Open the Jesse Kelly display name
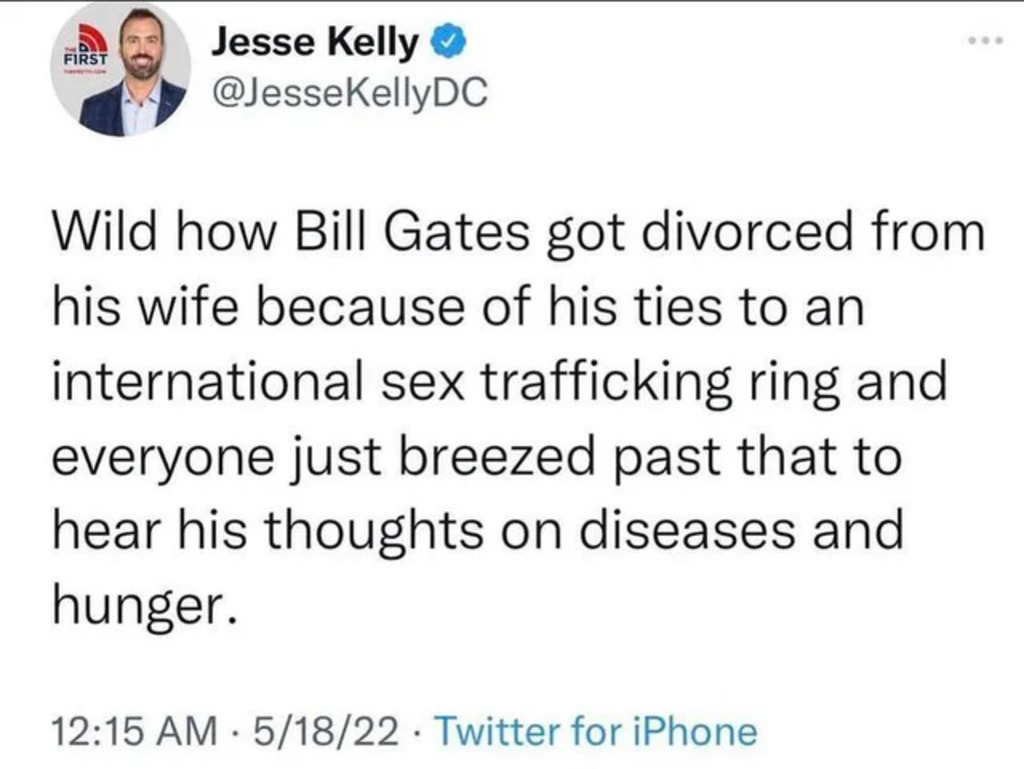This screenshot has width=1024, height=769. click(317, 43)
